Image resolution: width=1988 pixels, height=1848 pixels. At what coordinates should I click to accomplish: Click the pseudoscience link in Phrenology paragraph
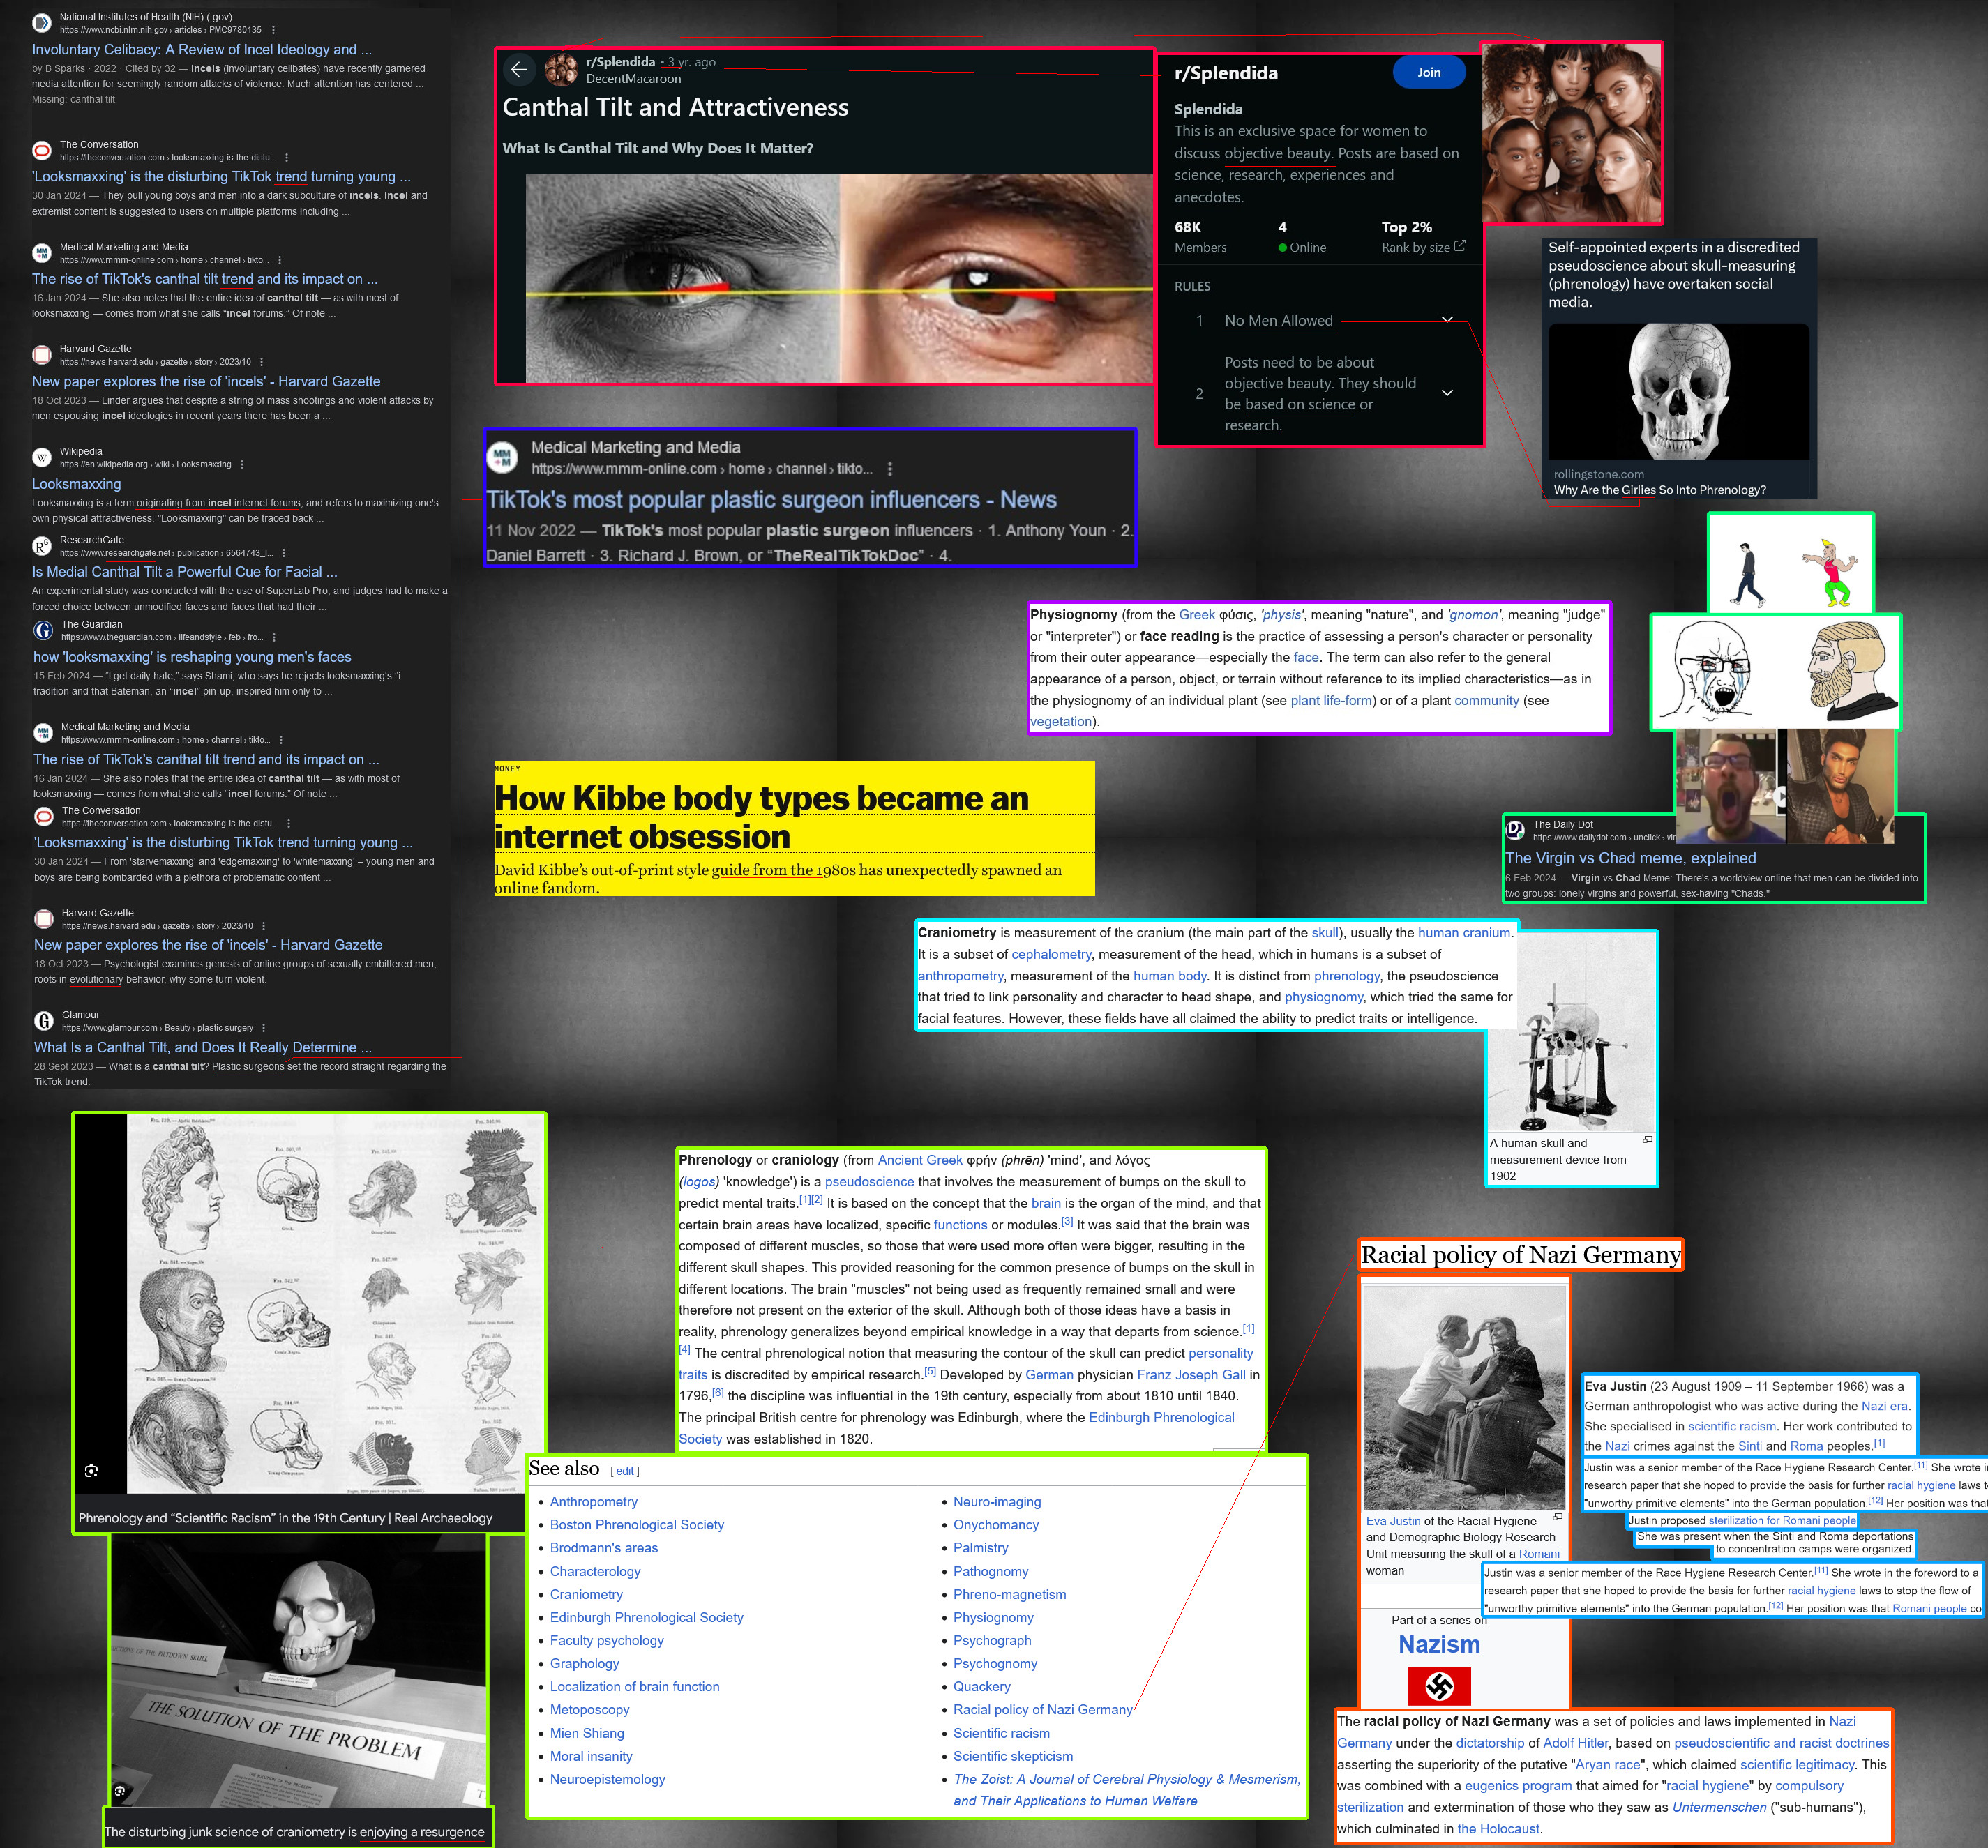(x=869, y=1182)
